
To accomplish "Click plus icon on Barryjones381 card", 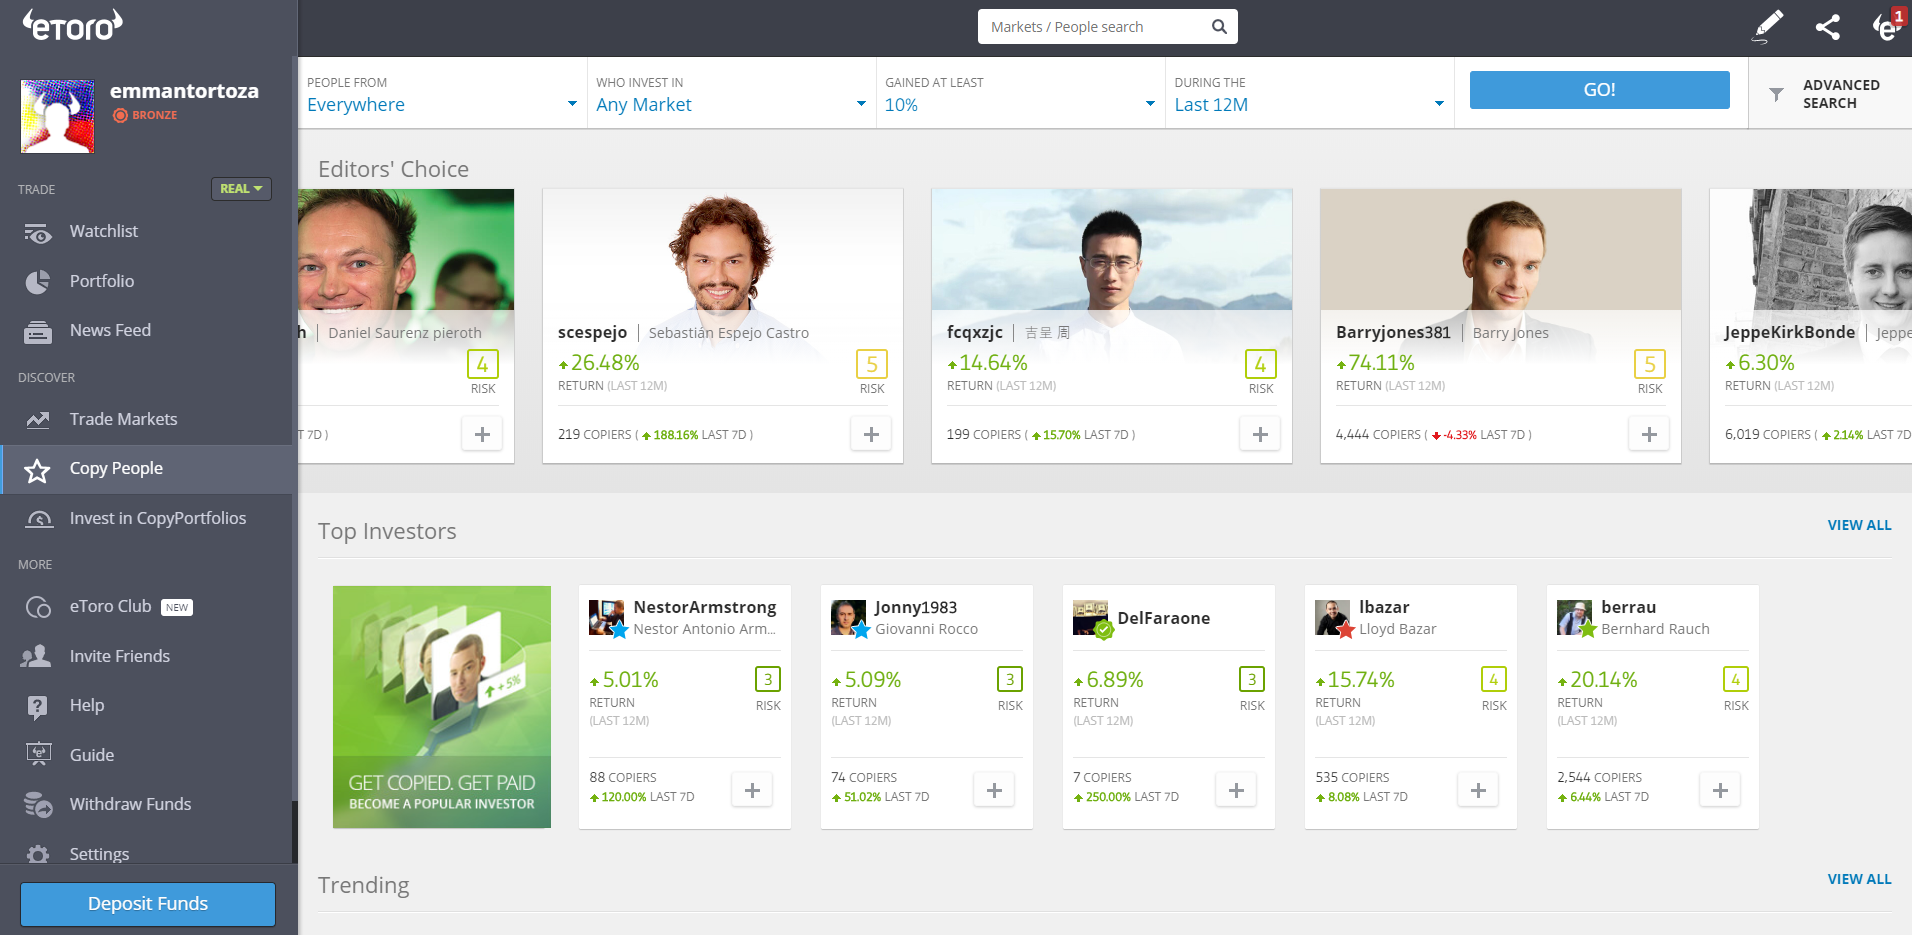I will pos(1649,434).
